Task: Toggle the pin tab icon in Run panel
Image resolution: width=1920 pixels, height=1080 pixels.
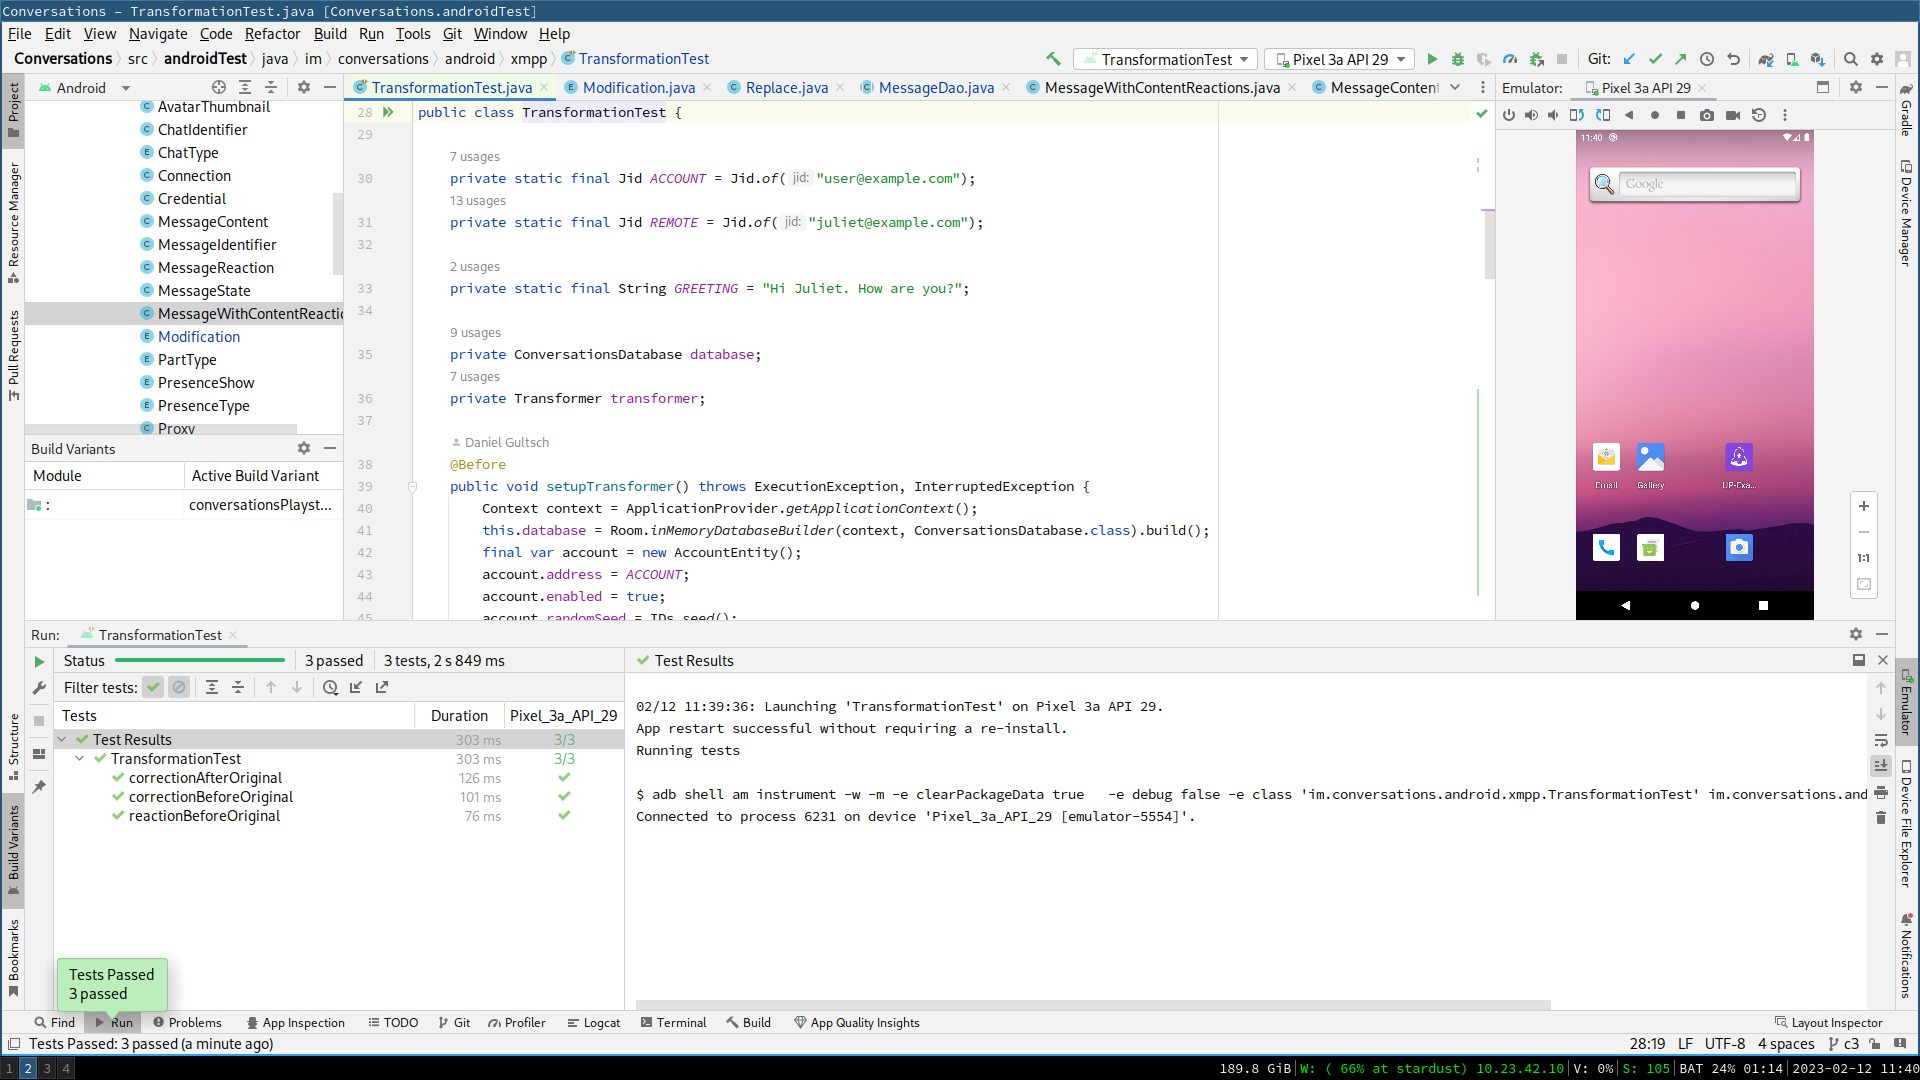Action: pyautogui.click(x=39, y=787)
